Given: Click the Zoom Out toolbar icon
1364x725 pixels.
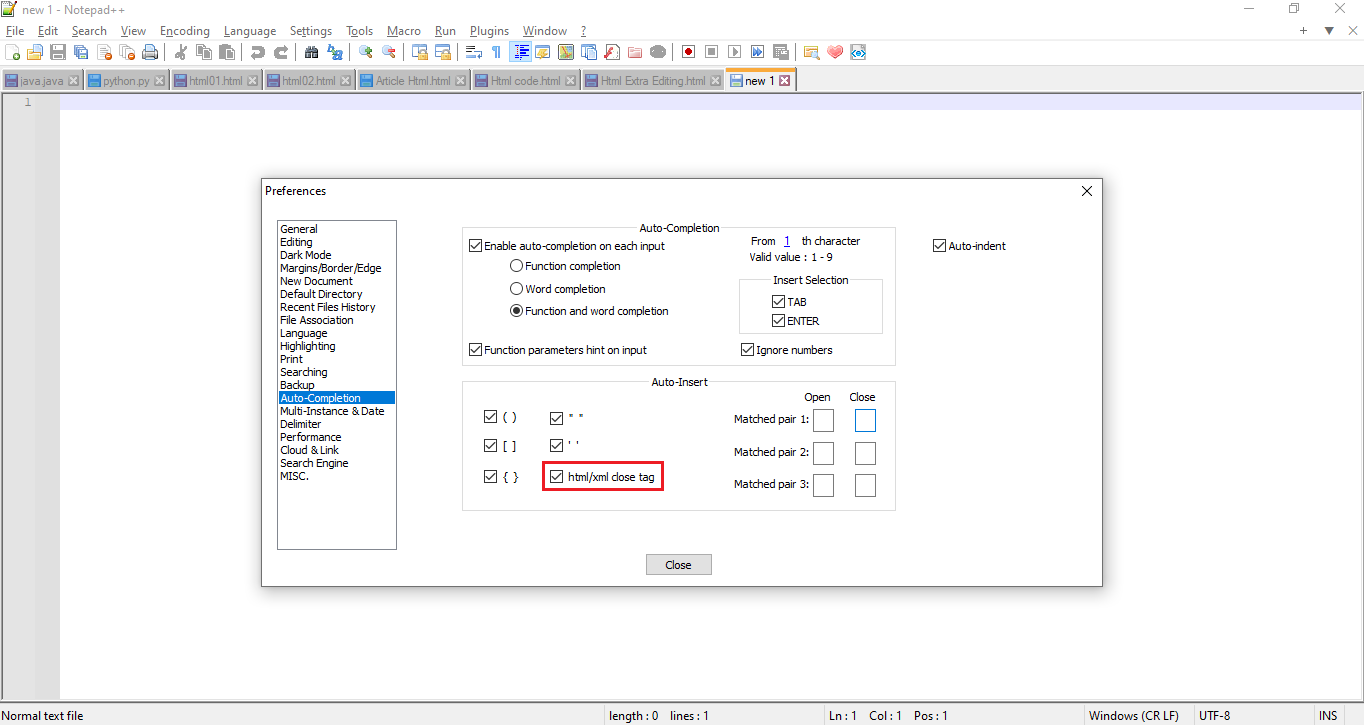Looking at the screenshot, I should tap(389, 52).
